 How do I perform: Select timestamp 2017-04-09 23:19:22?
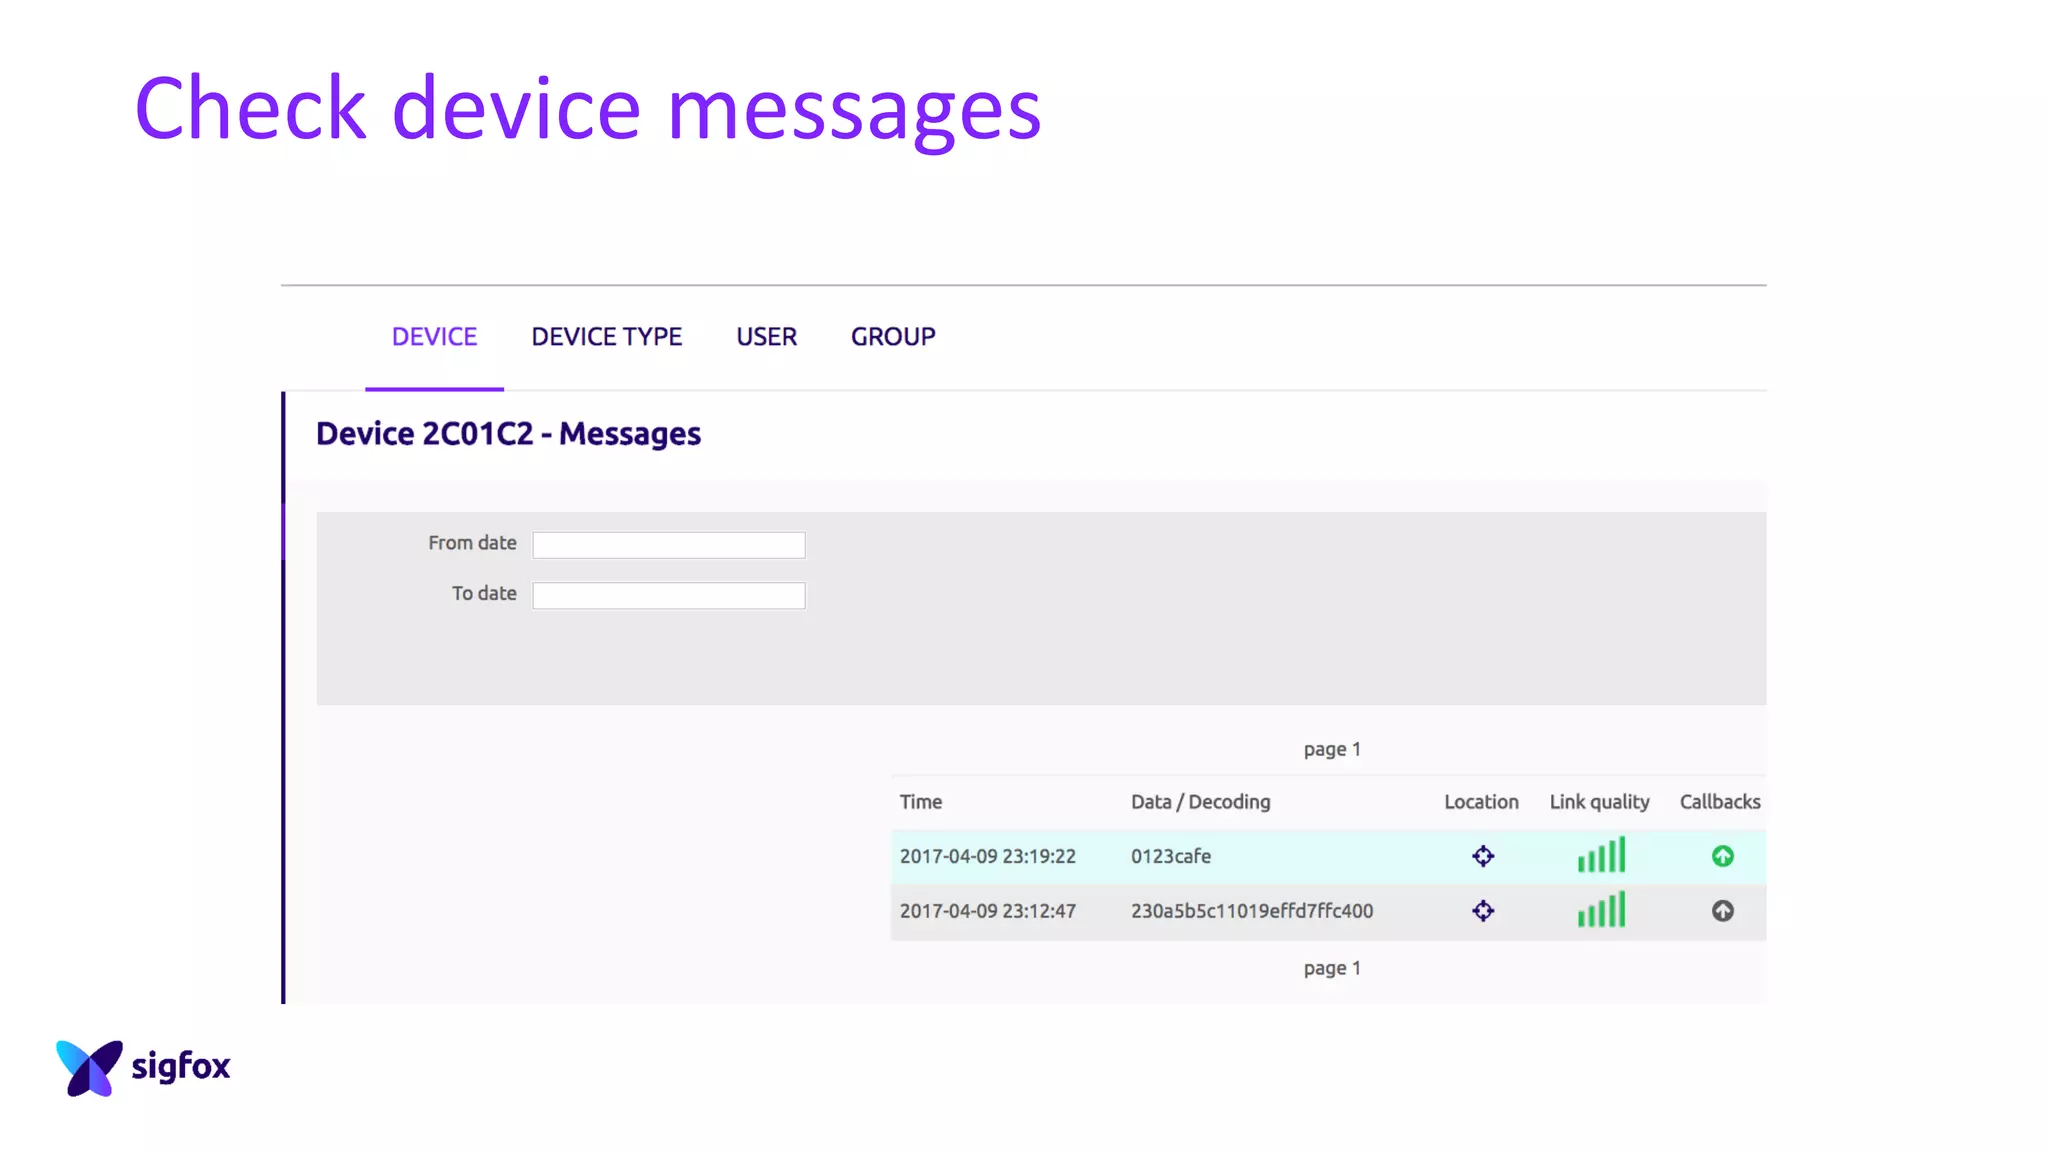tap(987, 856)
